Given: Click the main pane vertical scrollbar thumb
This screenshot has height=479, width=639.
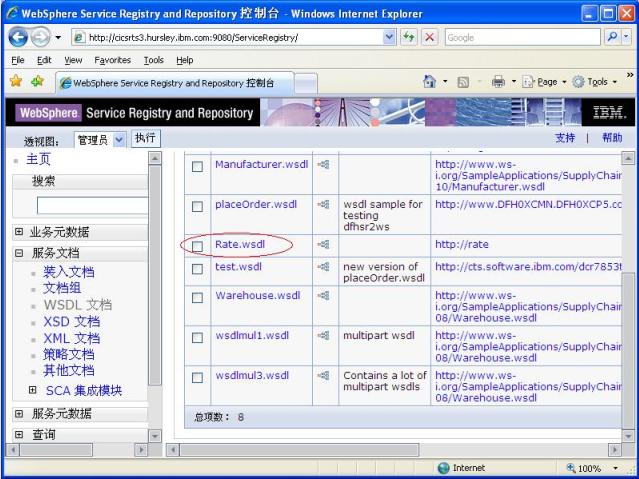Looking at the screenshot, I should (x=628, y=351).
